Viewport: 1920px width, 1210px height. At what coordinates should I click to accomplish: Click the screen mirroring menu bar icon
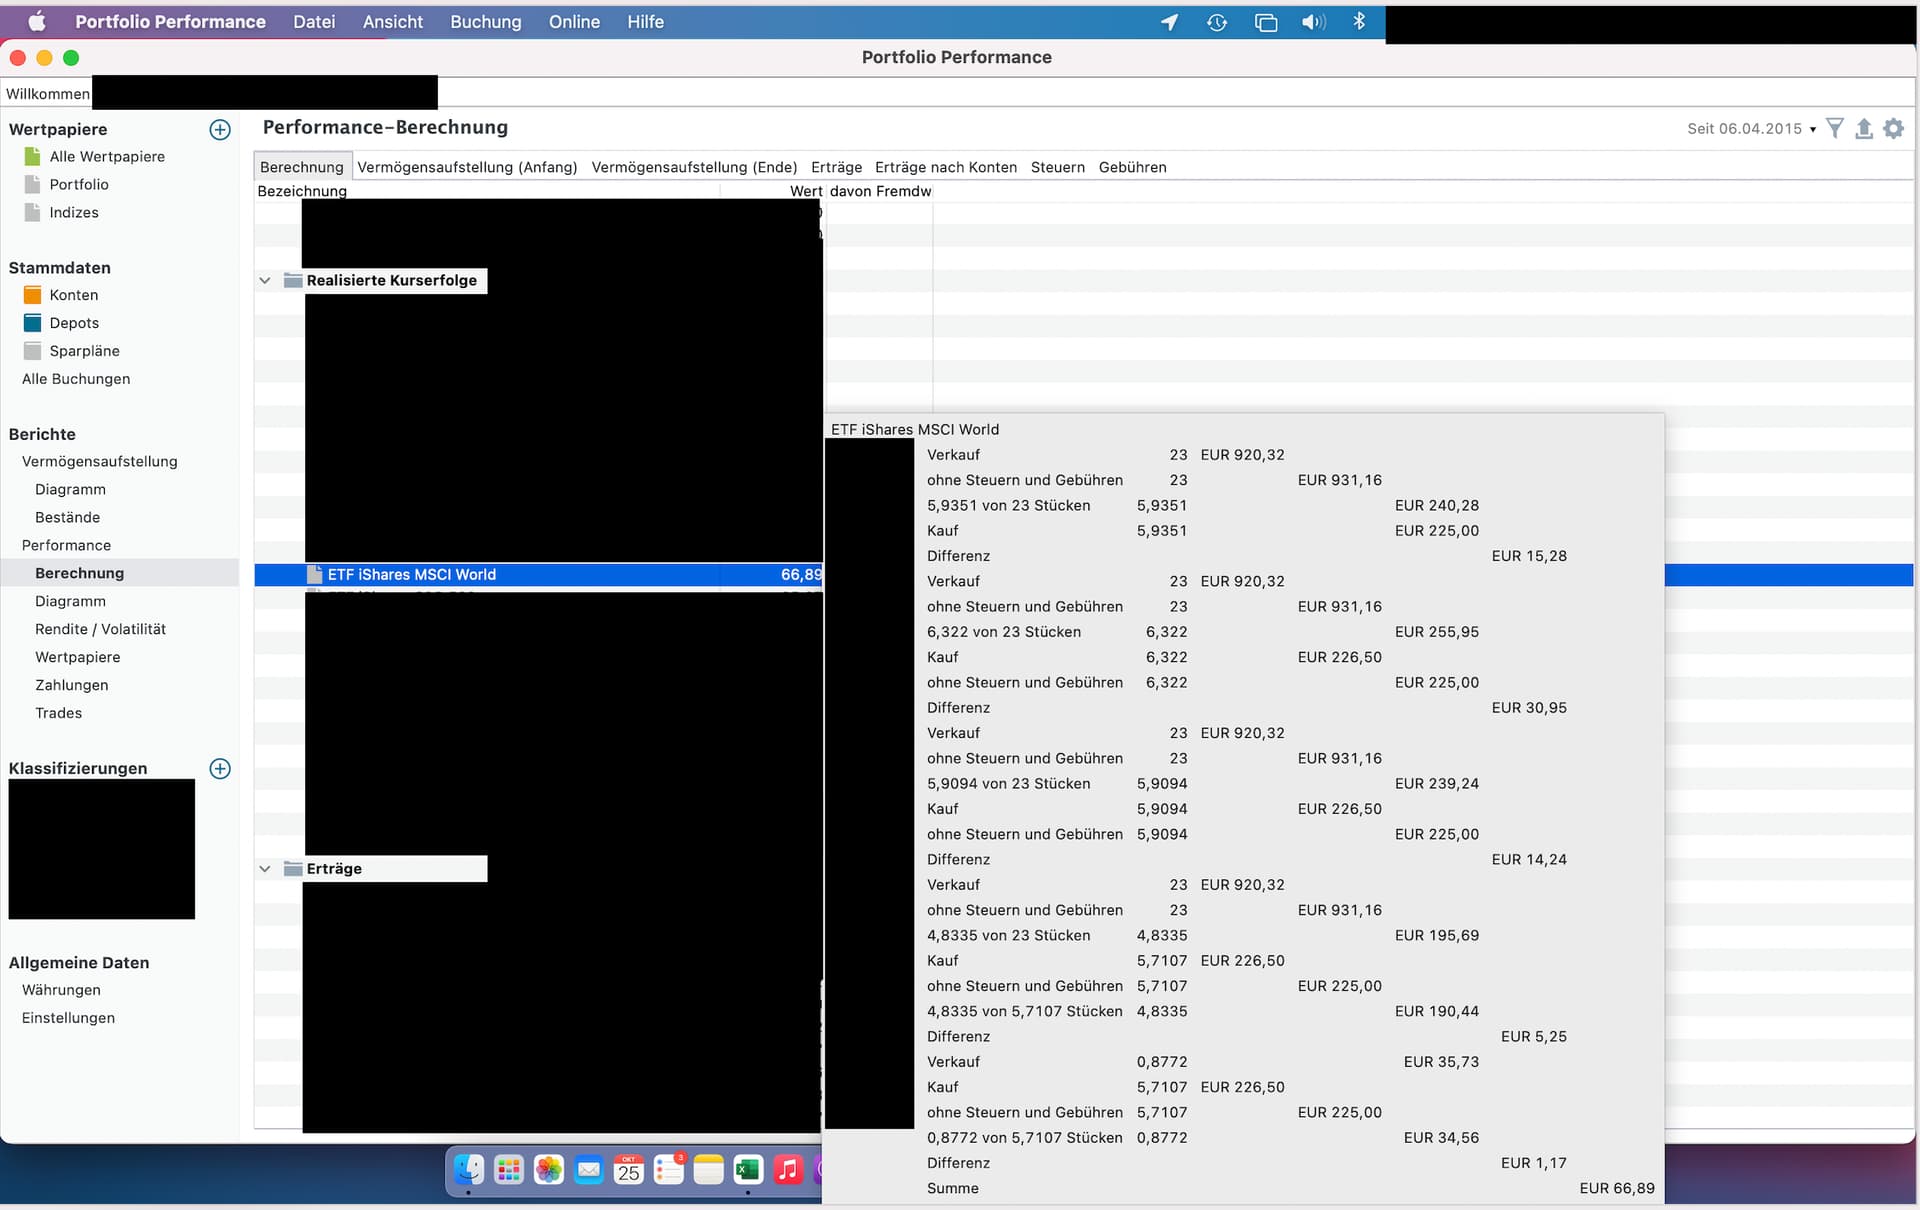click(1266, 22)
